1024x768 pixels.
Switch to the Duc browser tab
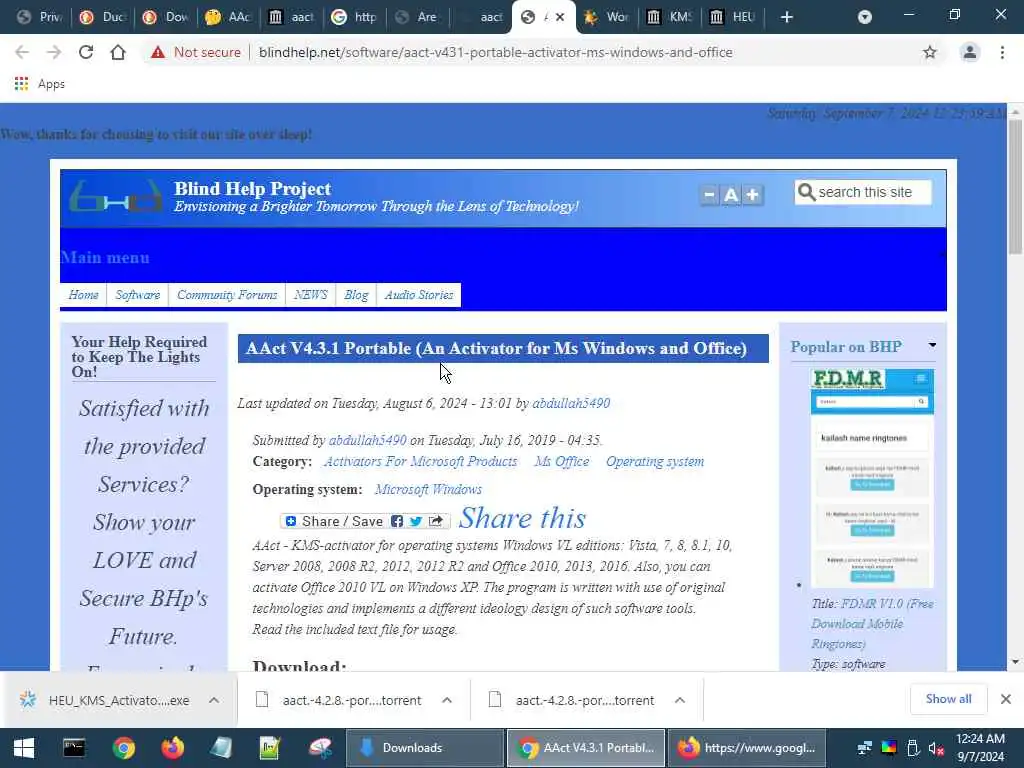click(103, 17)
